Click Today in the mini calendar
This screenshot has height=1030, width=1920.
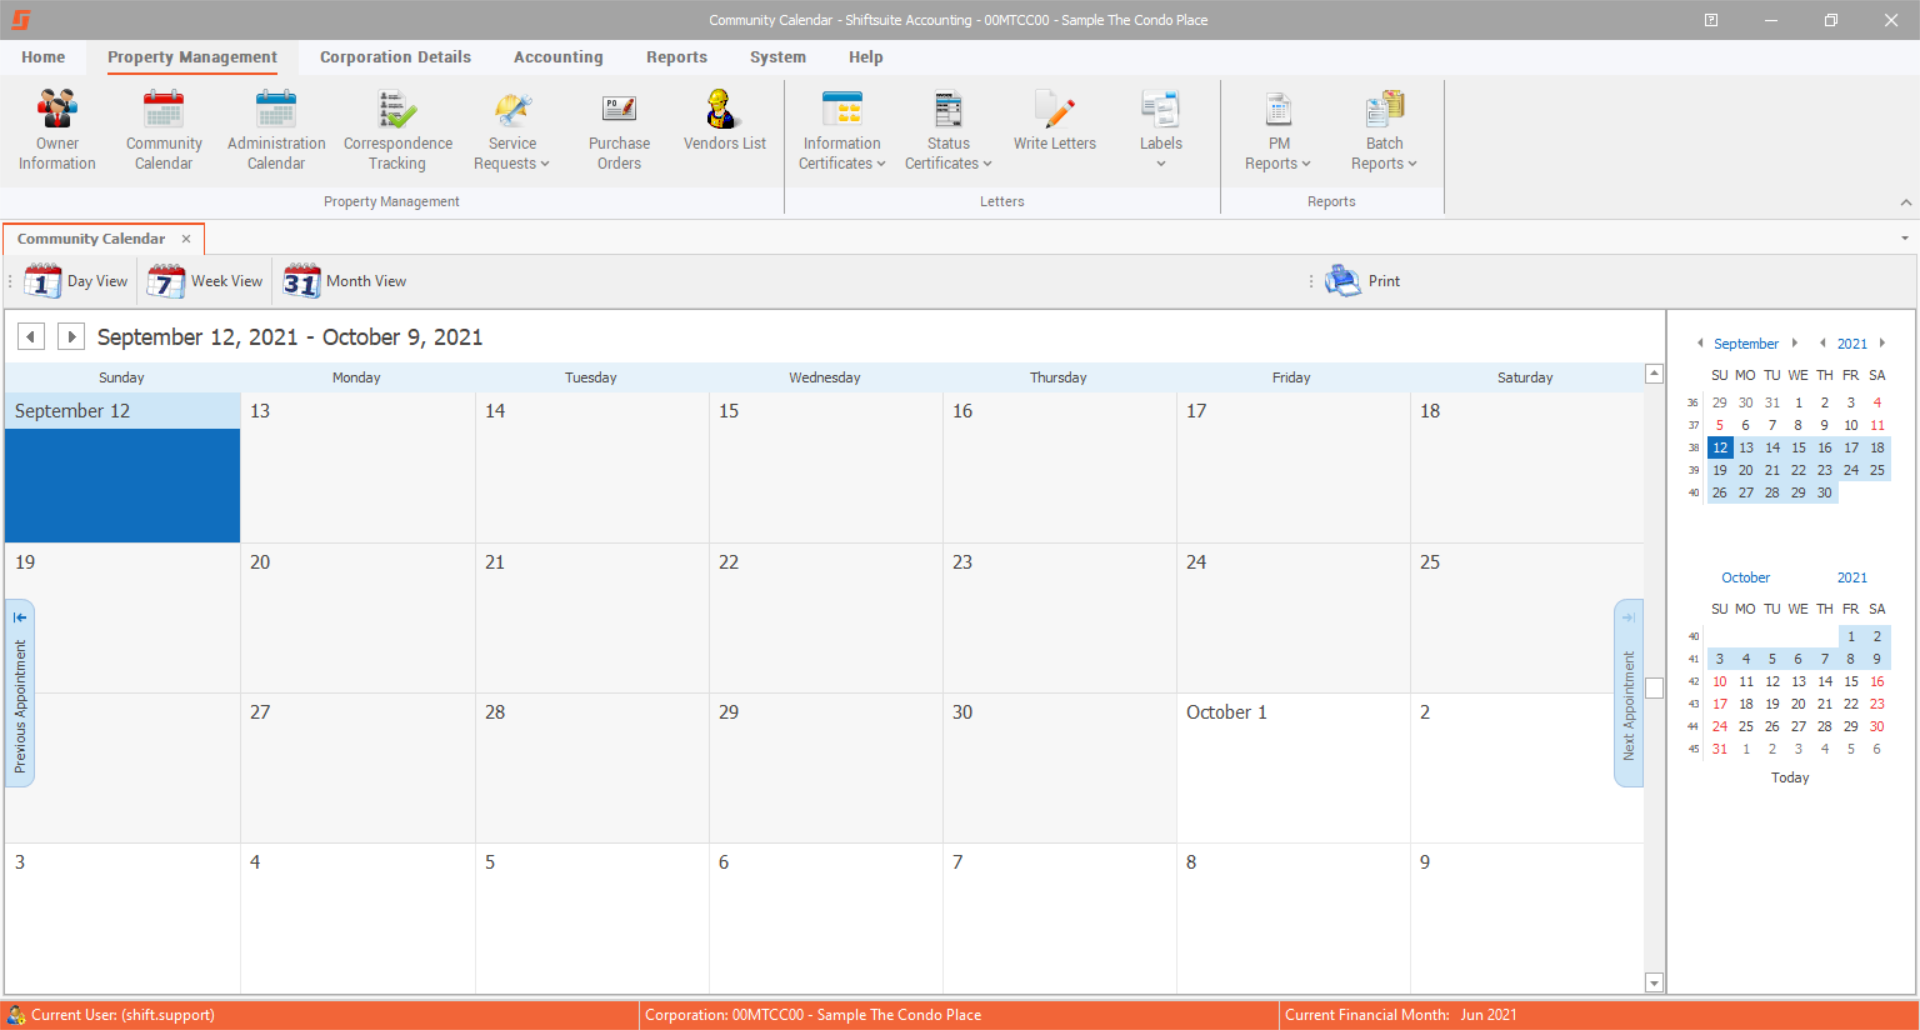tap(1790, 778)
